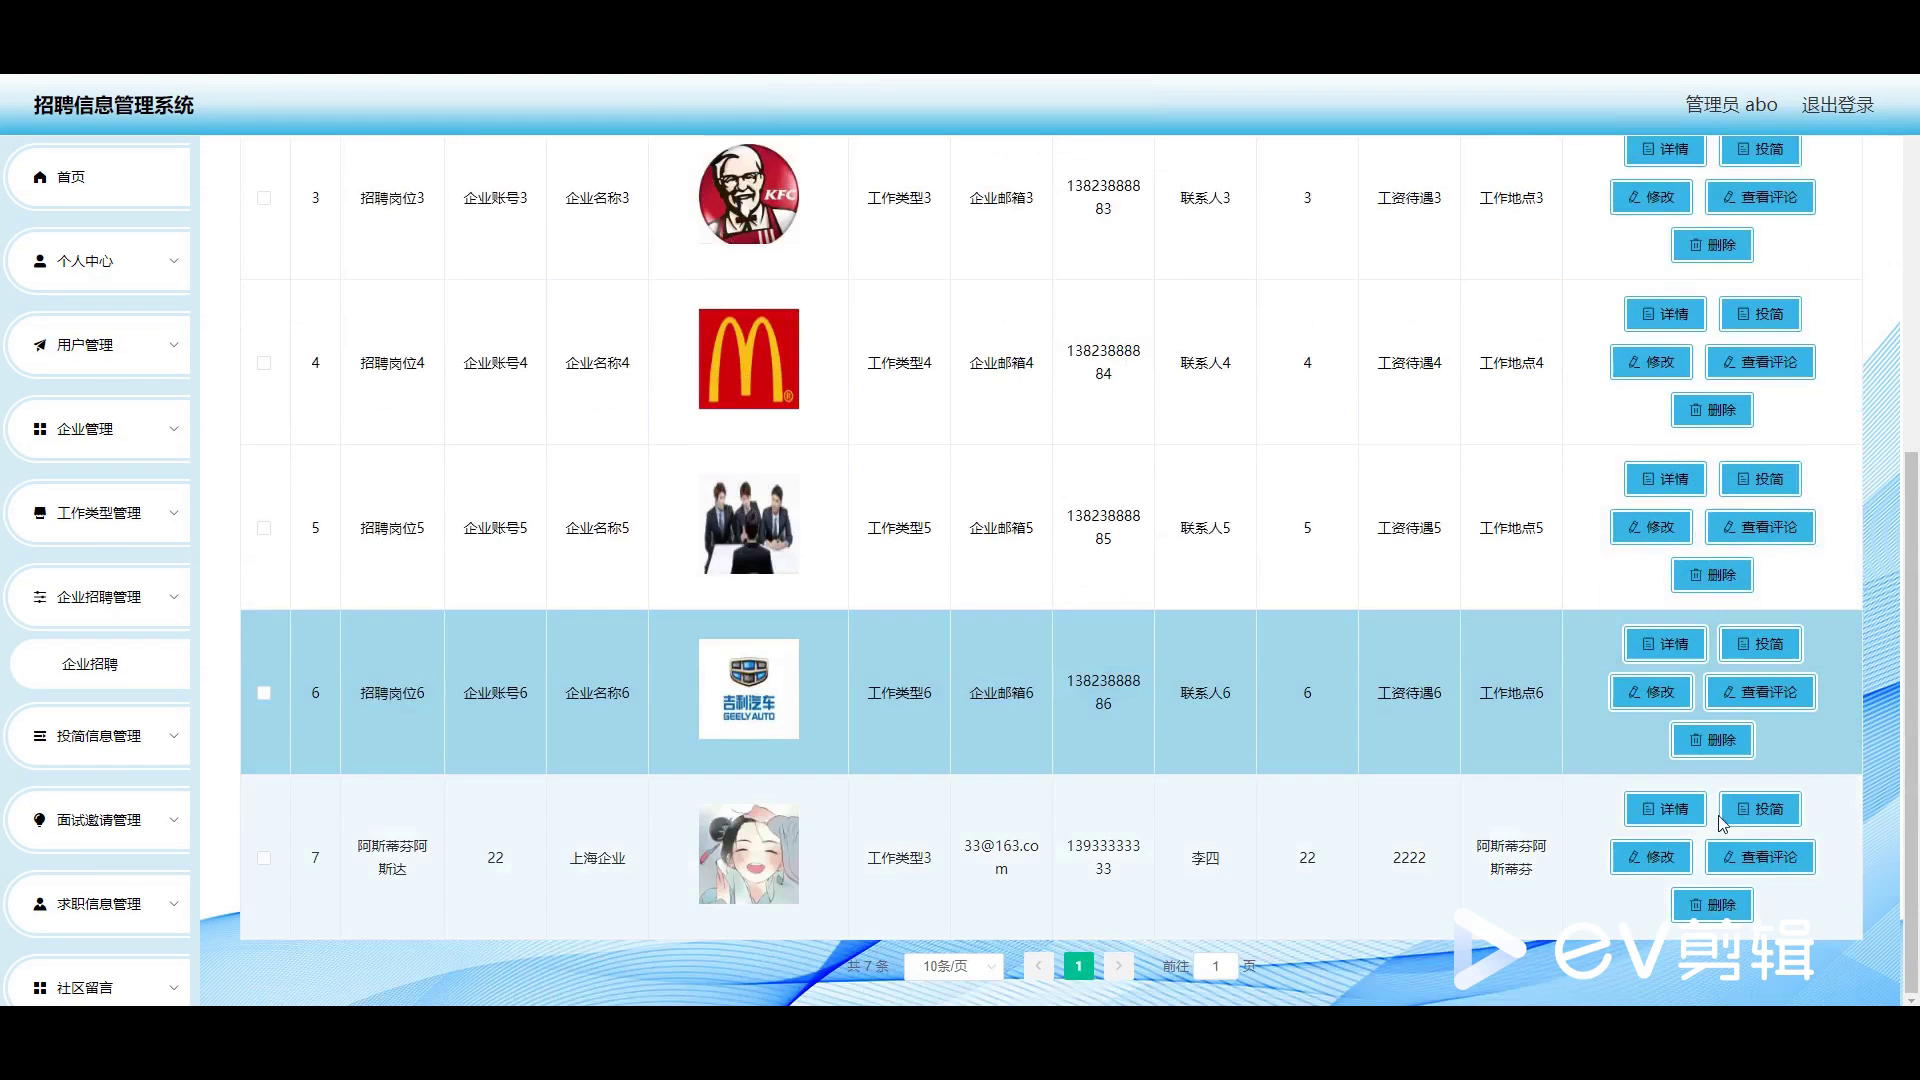
Task: Click 投简 button for row 3
Action: pos(1760,149)
